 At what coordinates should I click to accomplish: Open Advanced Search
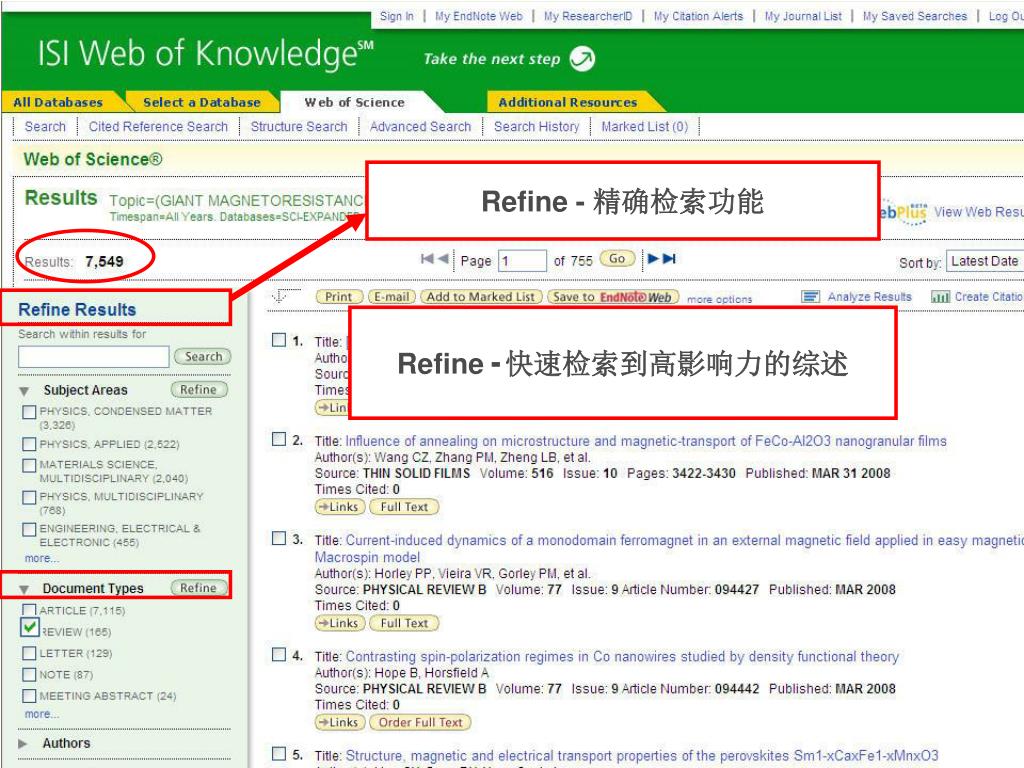pyautogui.click(x=420, y=126)
